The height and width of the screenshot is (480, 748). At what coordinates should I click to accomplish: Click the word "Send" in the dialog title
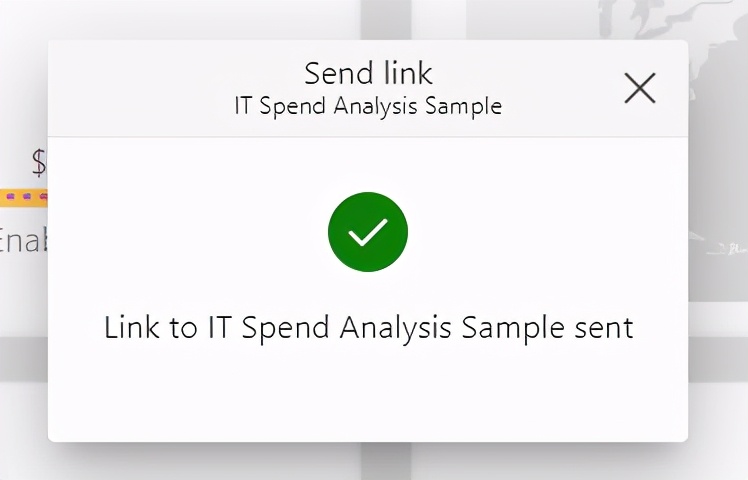tap(333, 73)
